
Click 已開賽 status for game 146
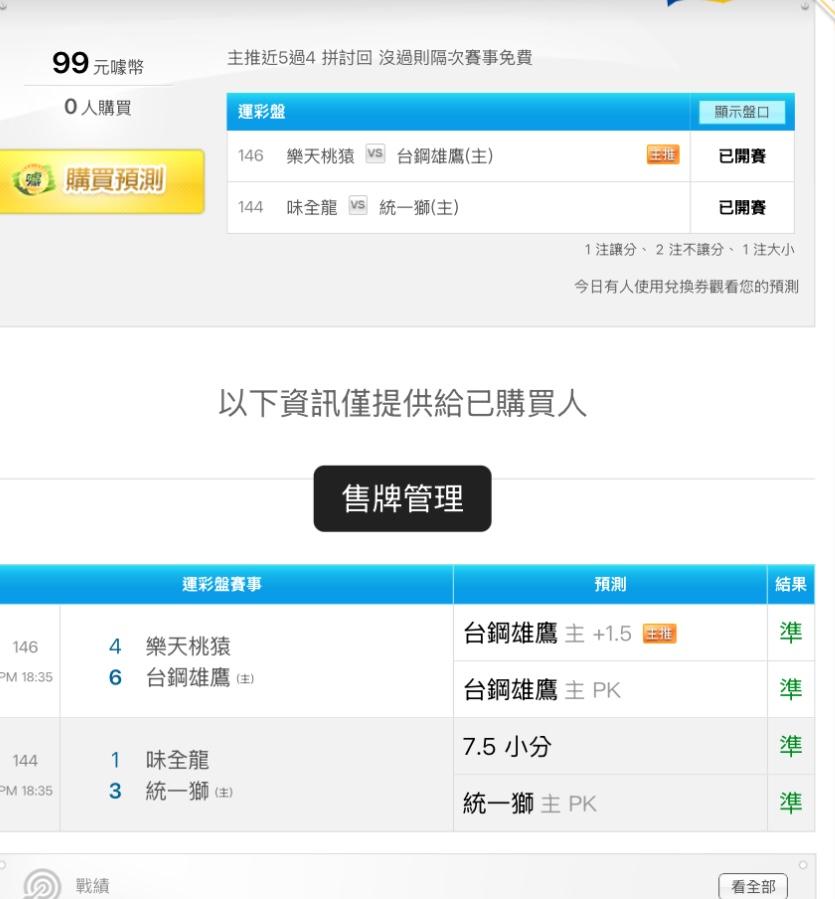pyautogui.click(x=742, y=156)
